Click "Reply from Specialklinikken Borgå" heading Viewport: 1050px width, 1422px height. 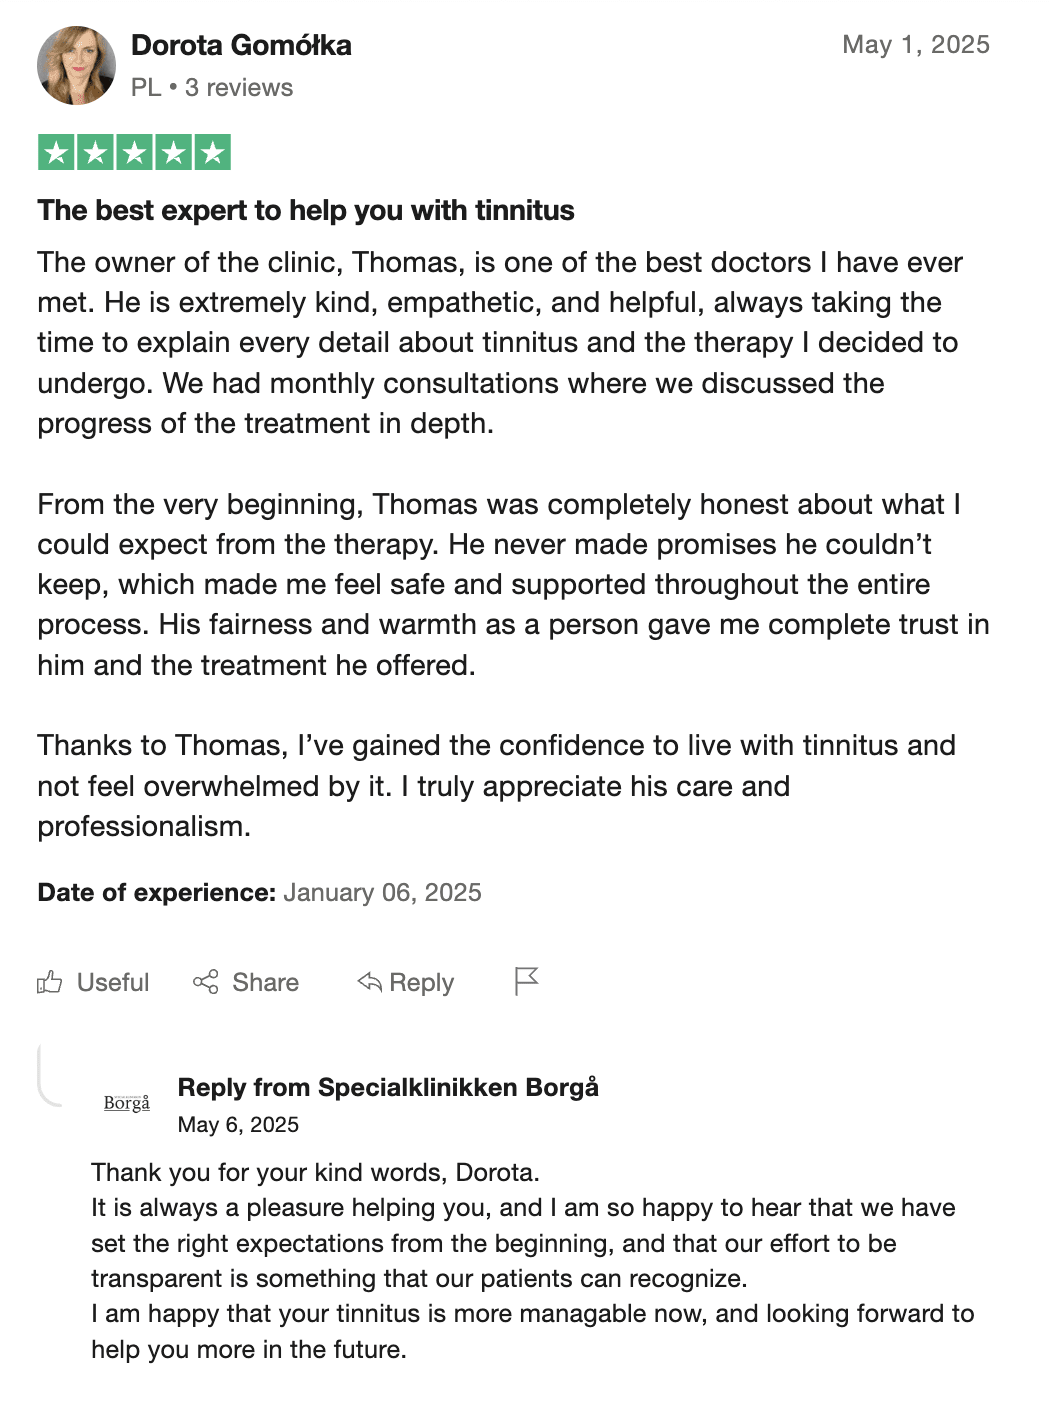pos(388,1088)
